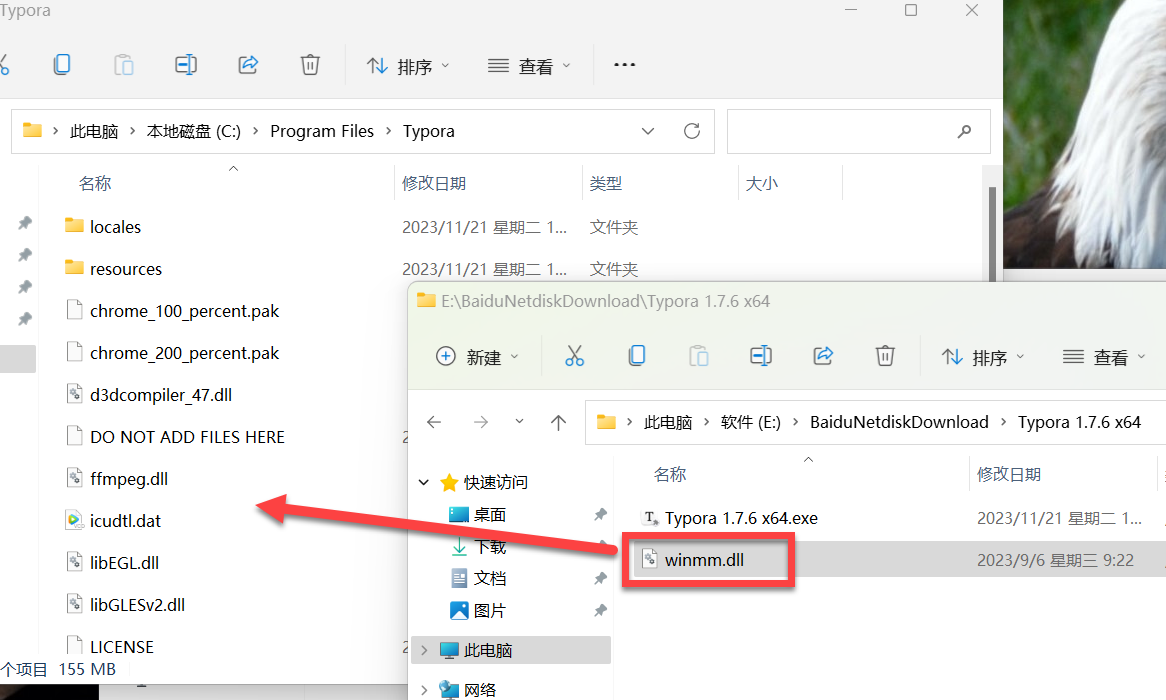Click Program Files breadcrumb segment
The height and width of the screenshot is (700, 1166).
(x=322, y=132)
